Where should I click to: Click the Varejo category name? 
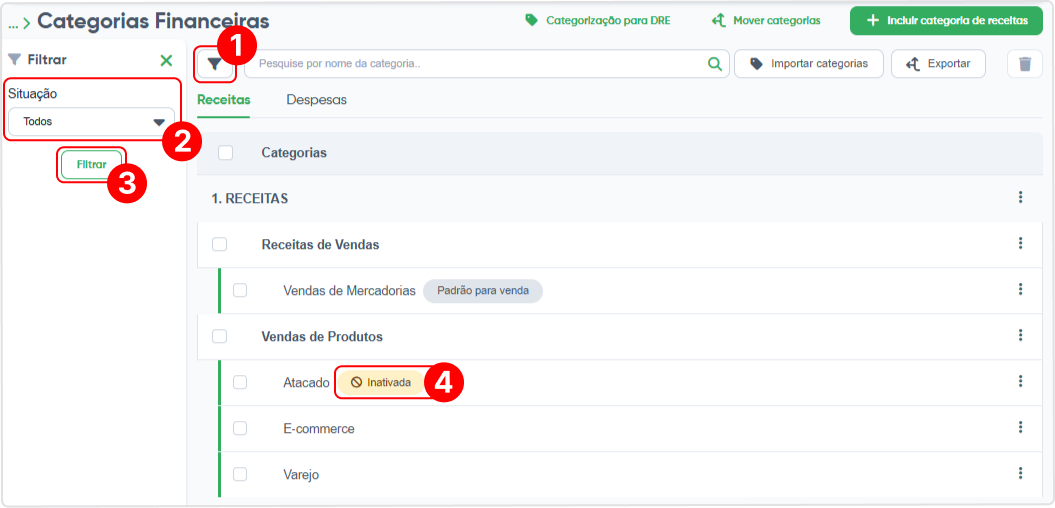click(301, 474)
